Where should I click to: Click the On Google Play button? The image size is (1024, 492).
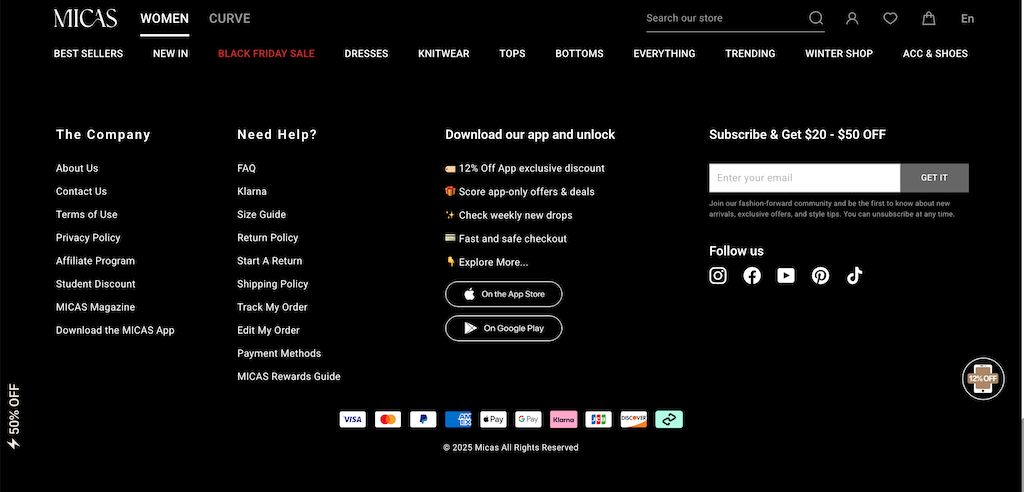click(x=504, y=328)
